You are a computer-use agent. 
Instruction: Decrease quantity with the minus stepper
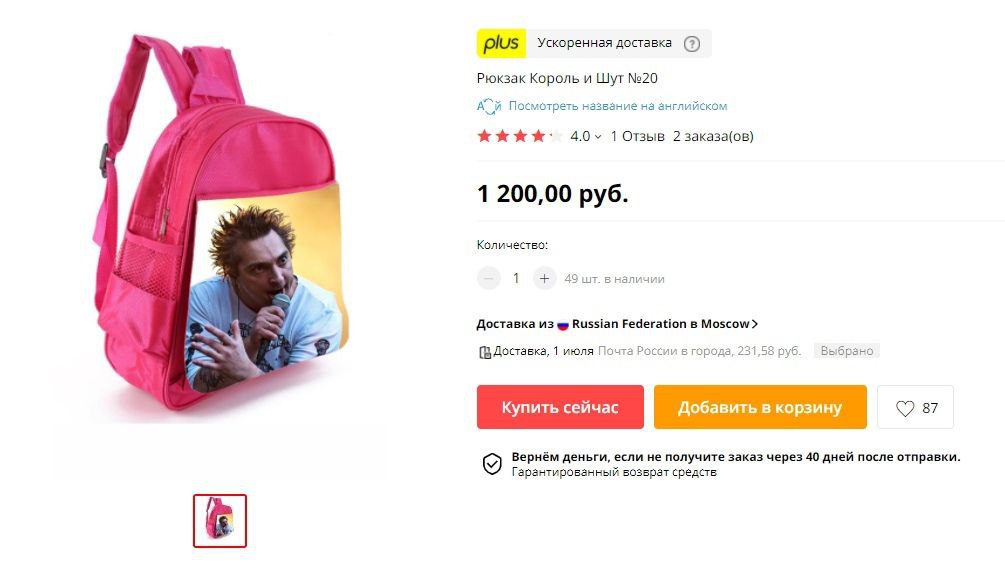[488, 278]
